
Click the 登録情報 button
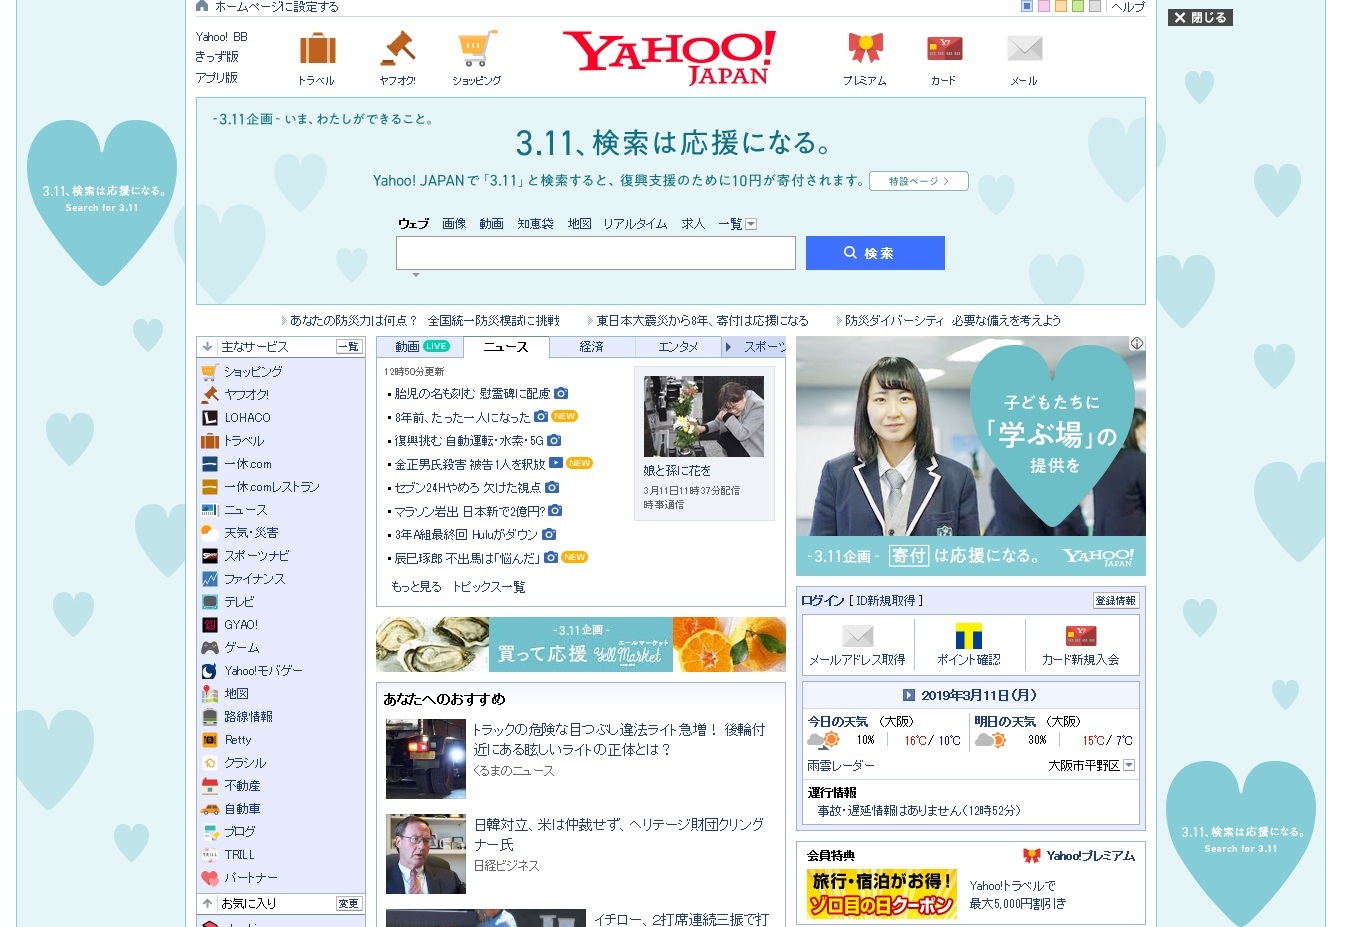tap(1116, 601)
